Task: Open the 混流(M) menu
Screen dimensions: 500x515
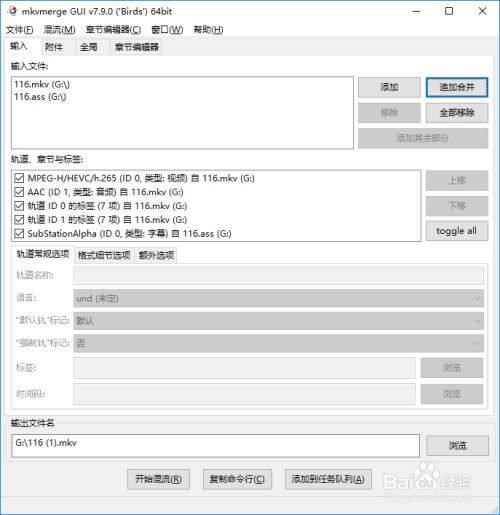Action: coord(59,30)
